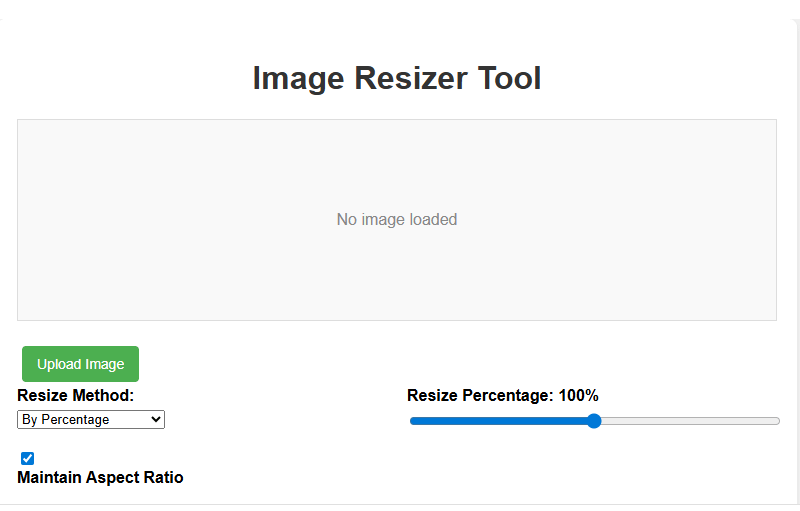Click the filled blue slider track portion
800x511 pixels.
[500, 421]
